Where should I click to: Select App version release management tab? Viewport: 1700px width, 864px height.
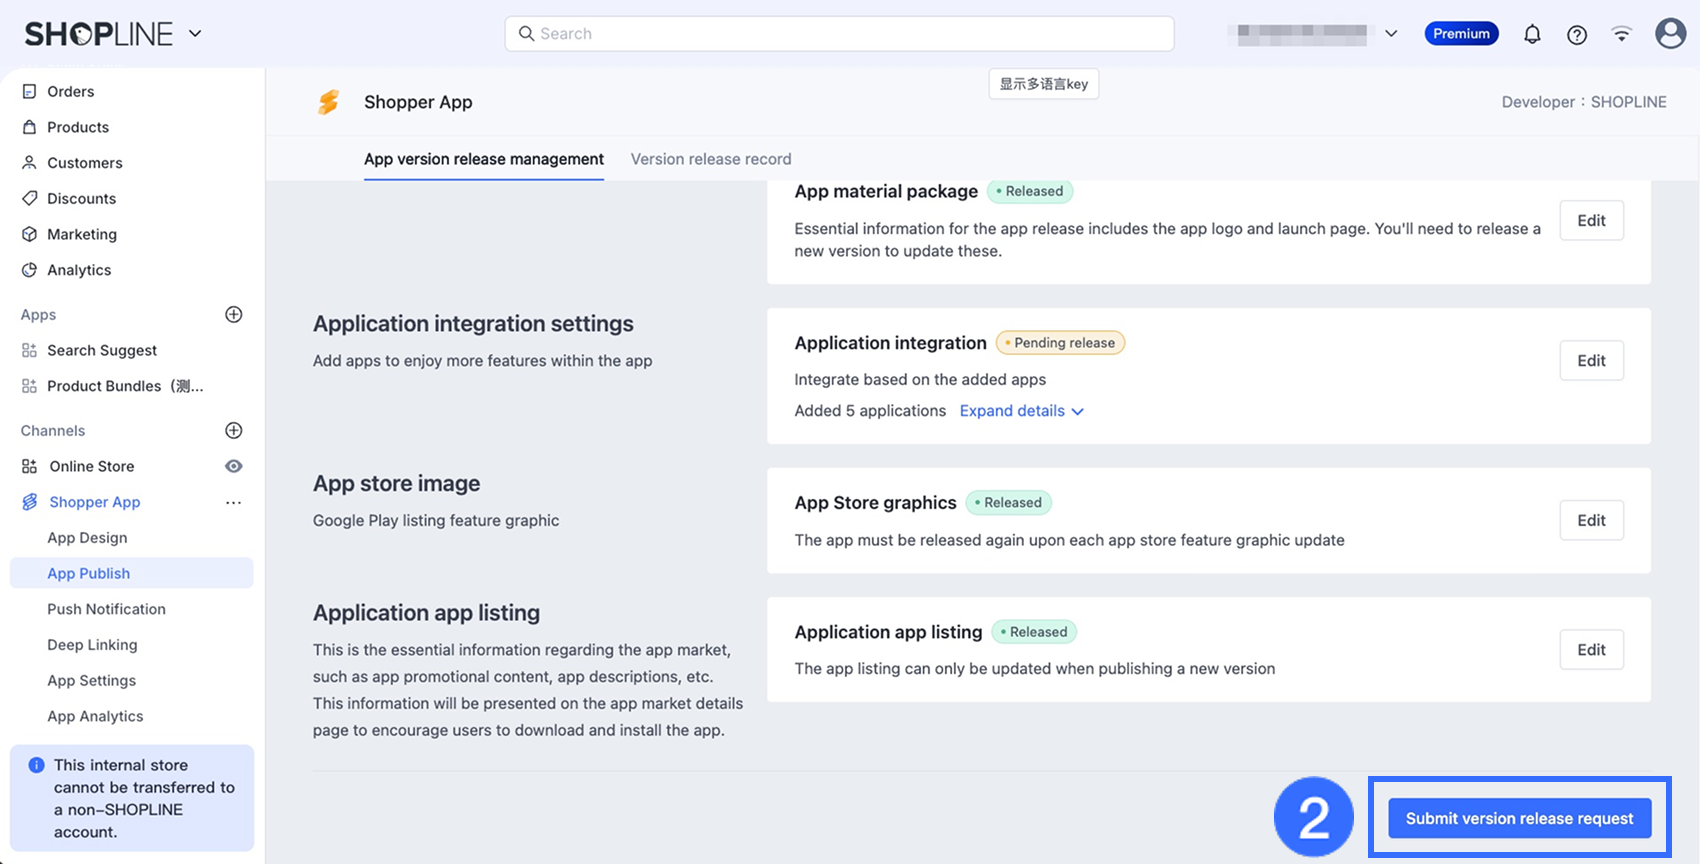[x=484, y=159]
